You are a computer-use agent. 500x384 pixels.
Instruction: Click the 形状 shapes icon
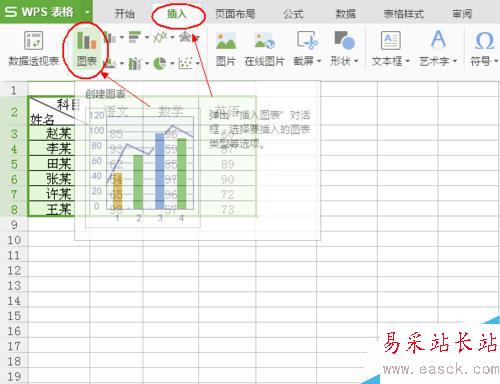tap(344, 40)
